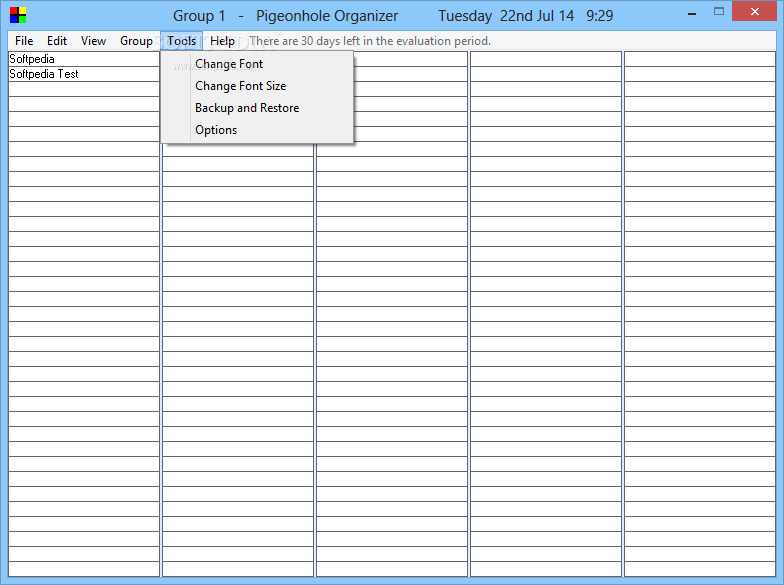Screen dimensions: 784x585
Task: Open the Edit menu
Action: (57, 41)
